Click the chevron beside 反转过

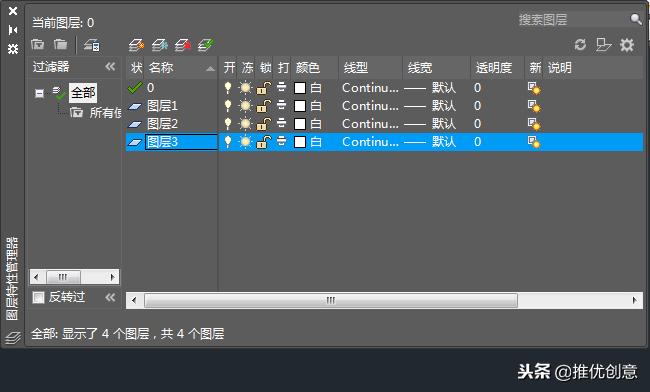110,297
